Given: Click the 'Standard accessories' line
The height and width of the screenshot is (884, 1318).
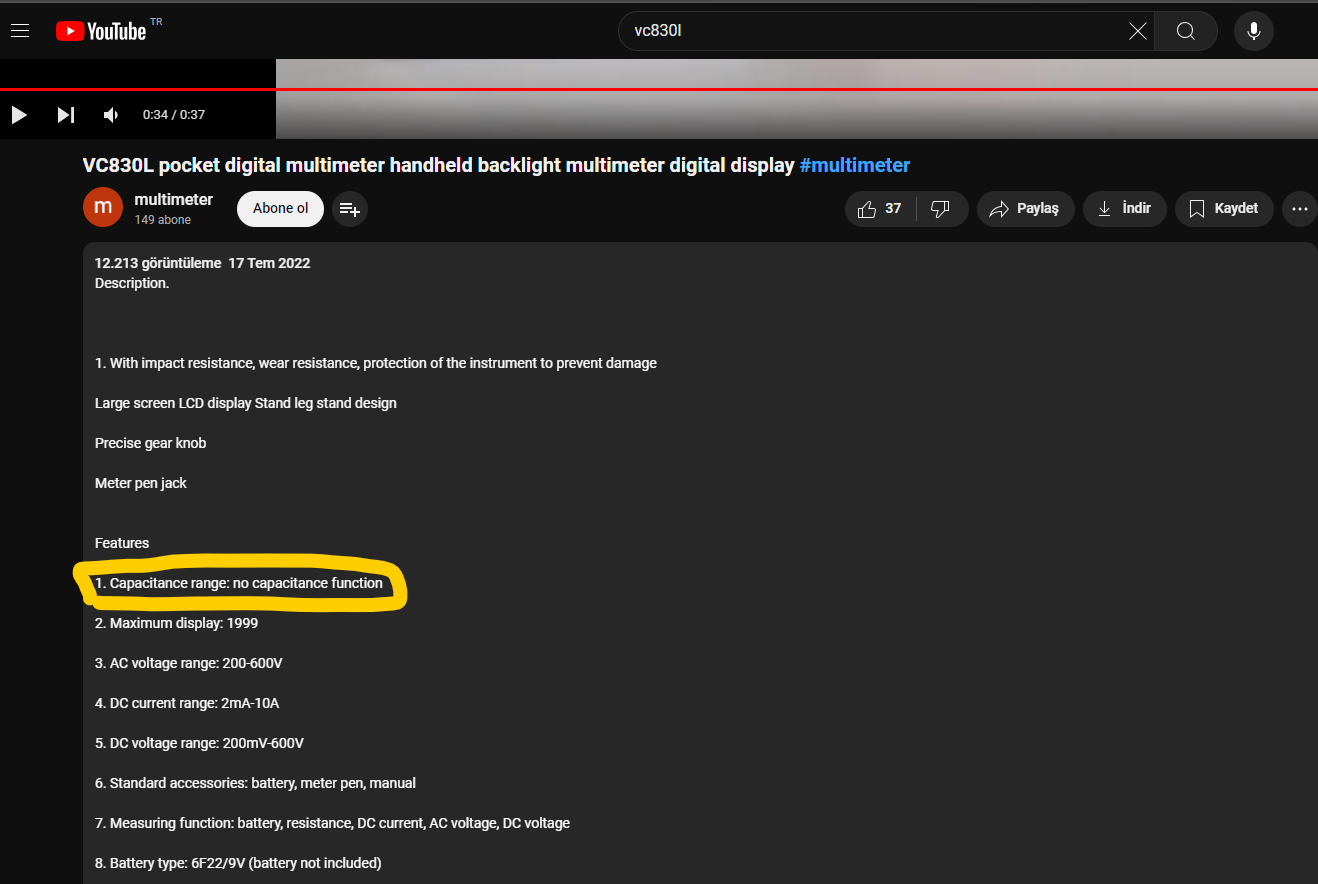Looking at the screenshot, I should (x=255, y=783).
